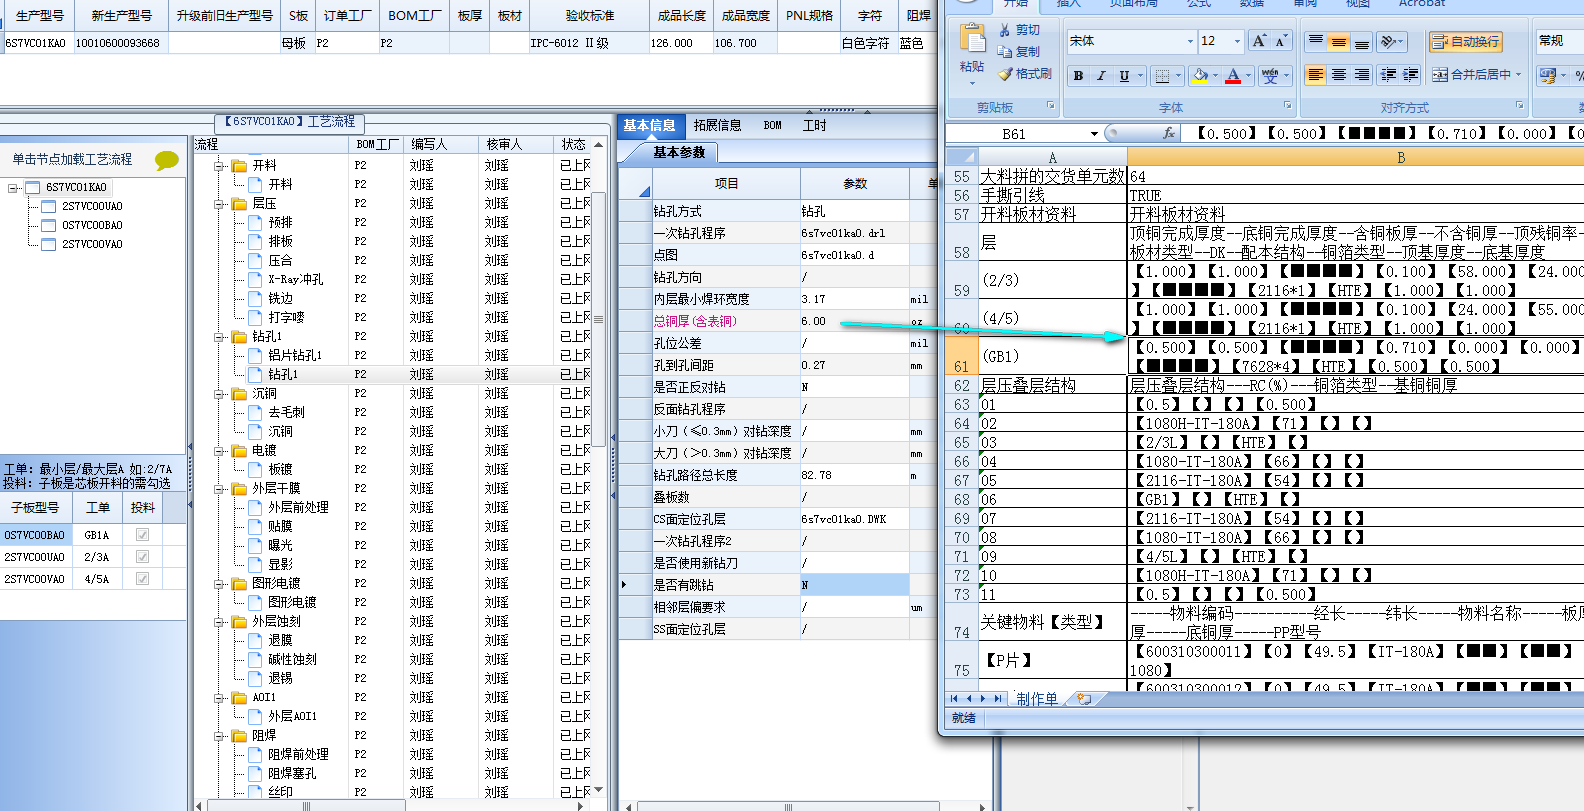Click the align text right icon
The width and height of the screenshot is (1584, 811).
[1362, 75]
